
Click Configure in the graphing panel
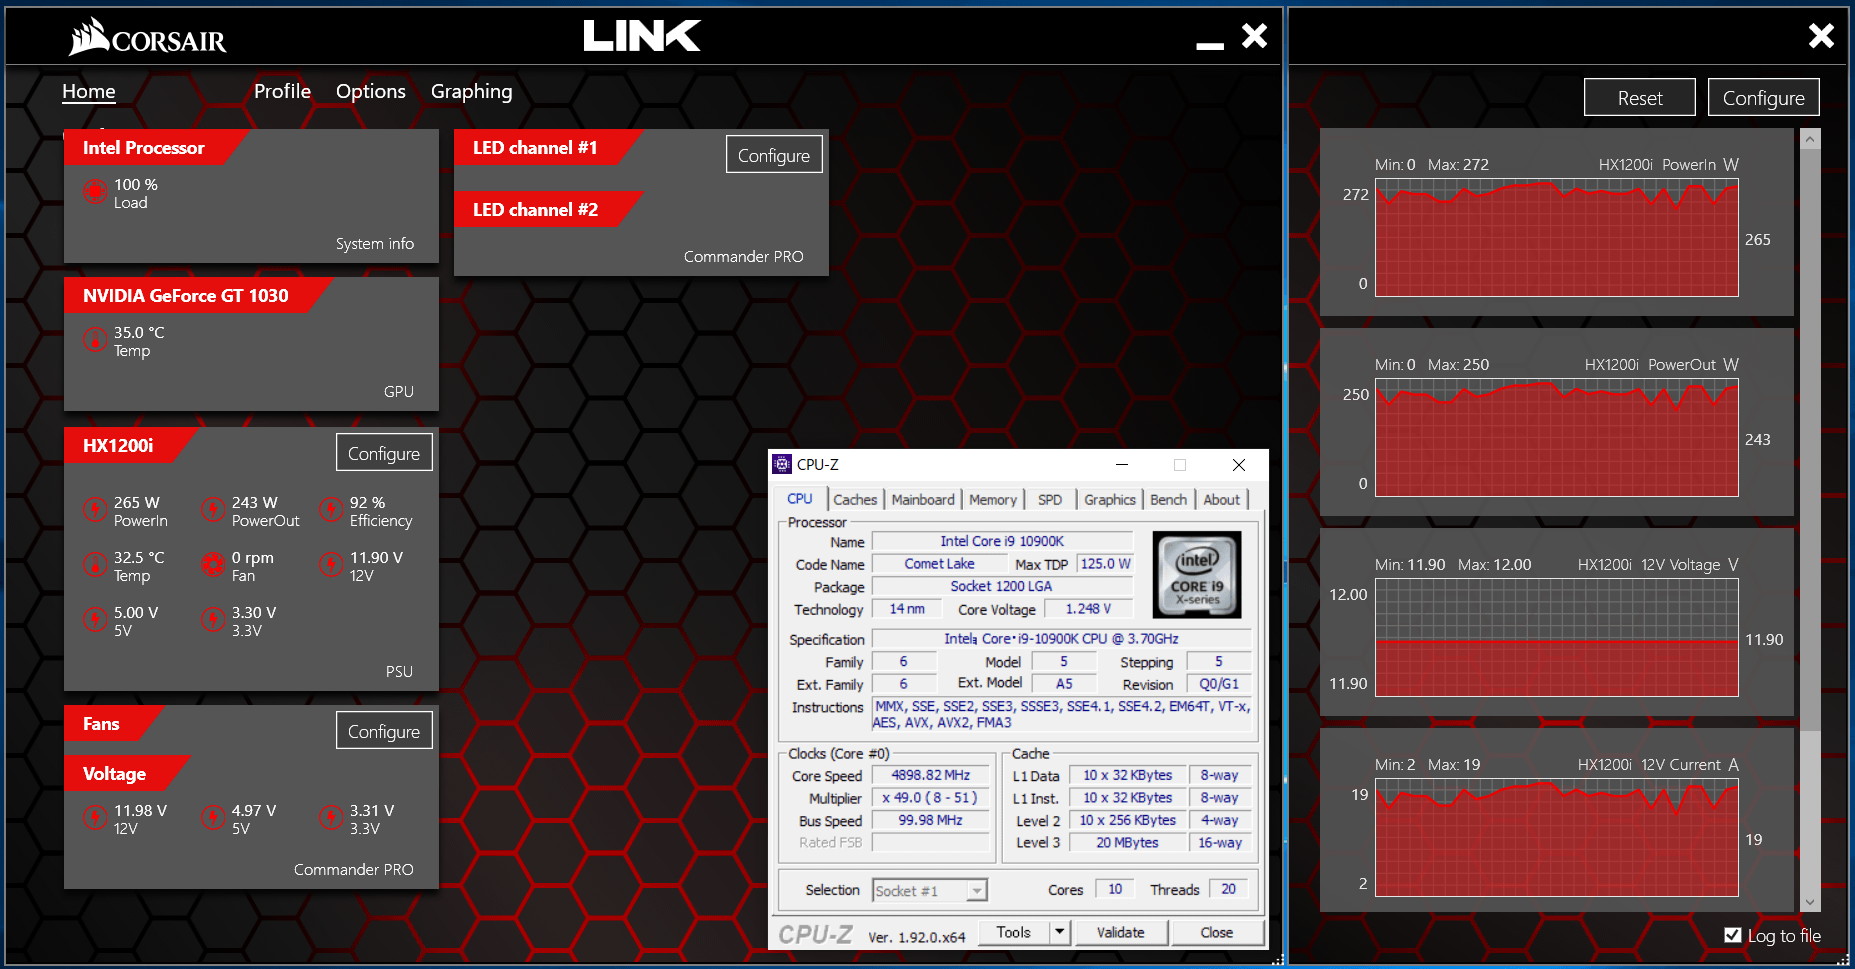[1763, 98]
